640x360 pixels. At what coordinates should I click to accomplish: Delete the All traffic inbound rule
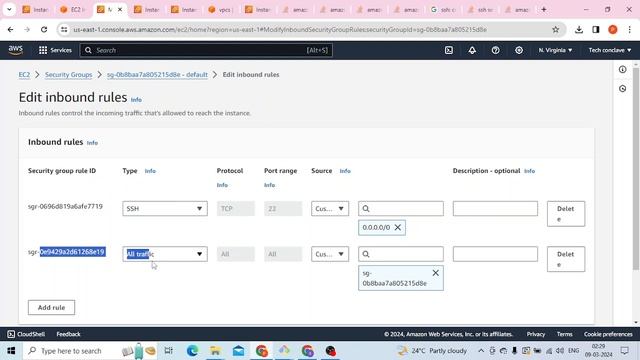pos(566,259)
